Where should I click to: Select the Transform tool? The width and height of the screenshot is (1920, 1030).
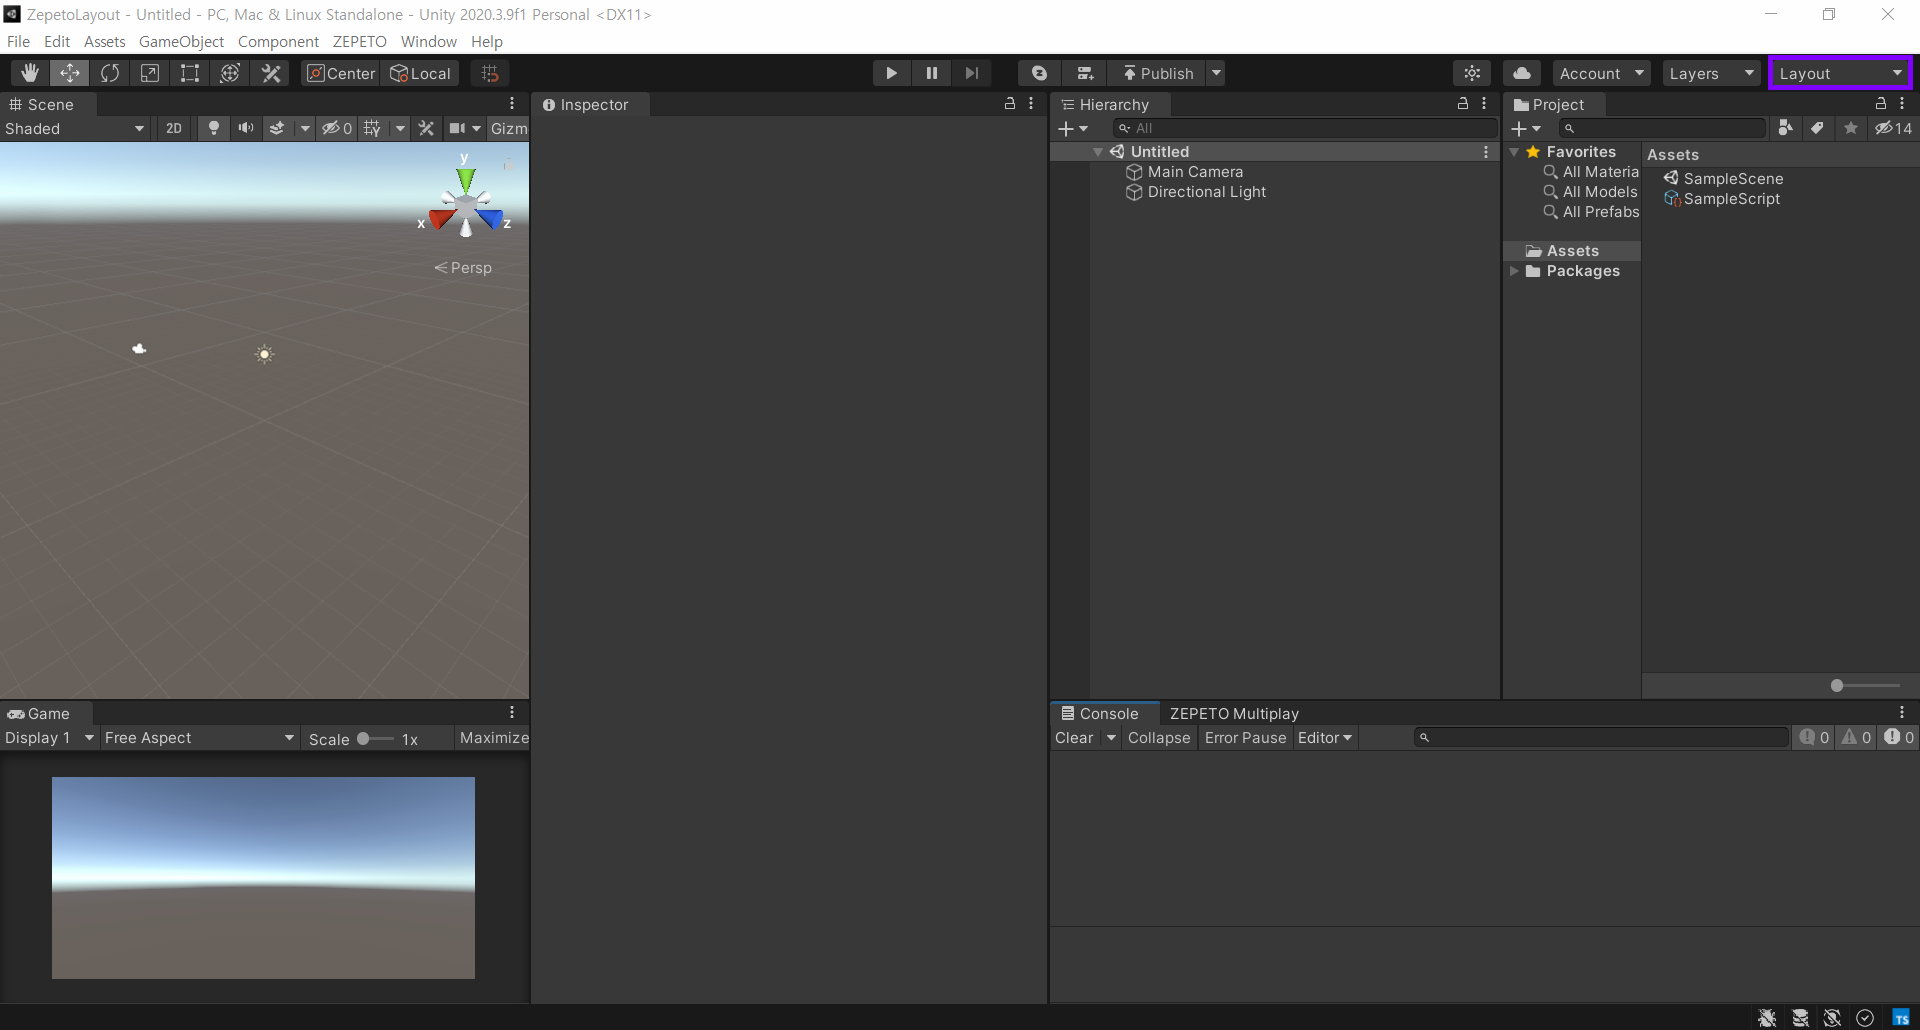click(230, 73)
